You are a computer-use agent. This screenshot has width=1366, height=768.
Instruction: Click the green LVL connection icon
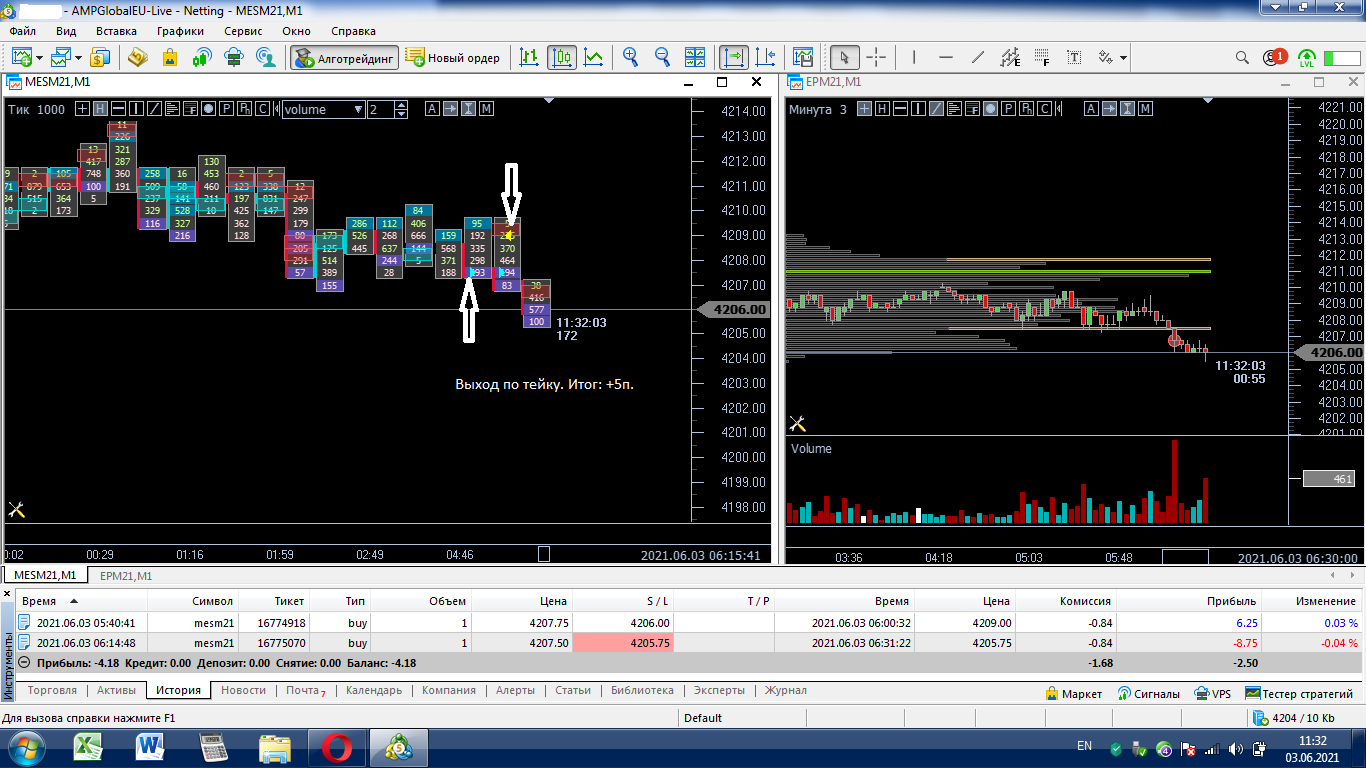pyautogui.click(x=1306, y=57)
